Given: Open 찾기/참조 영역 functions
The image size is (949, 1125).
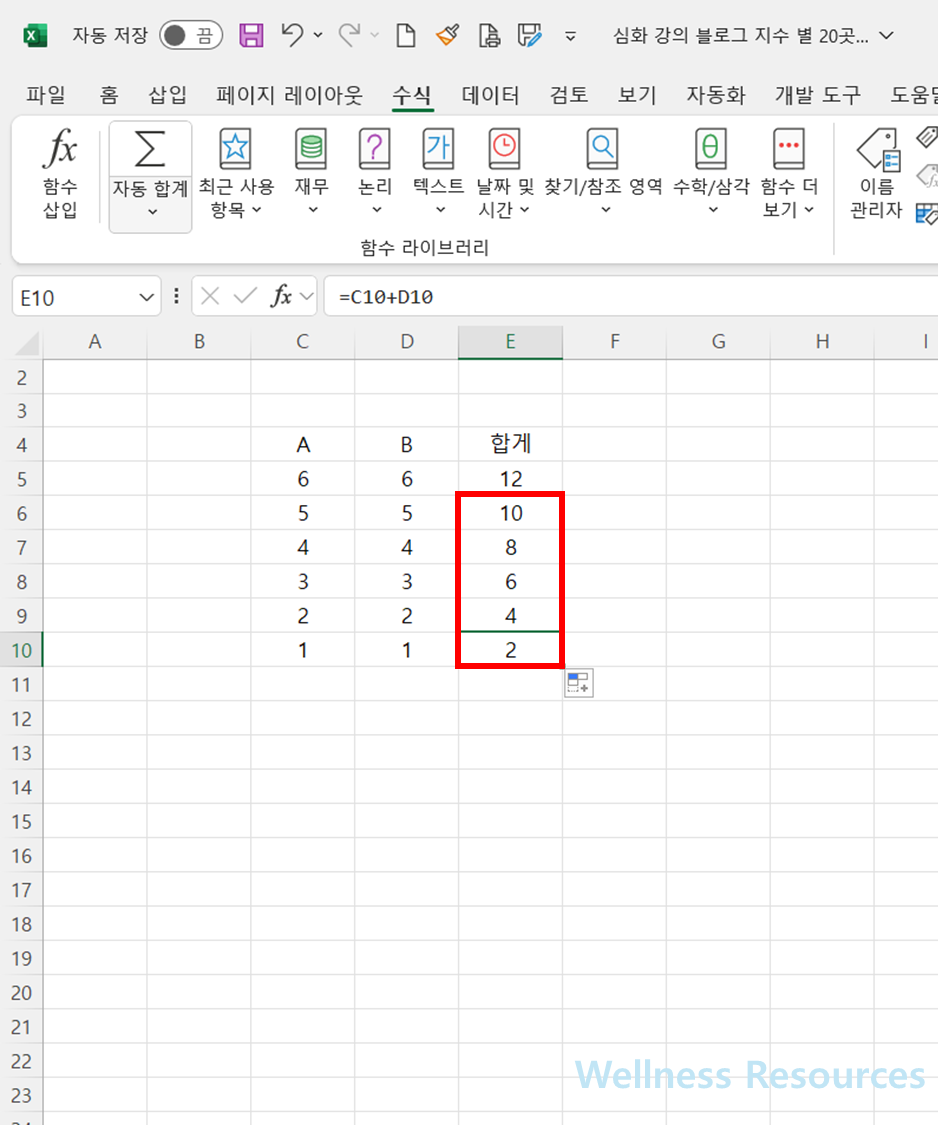Looking at the screenshot, I should coord(603,174).
